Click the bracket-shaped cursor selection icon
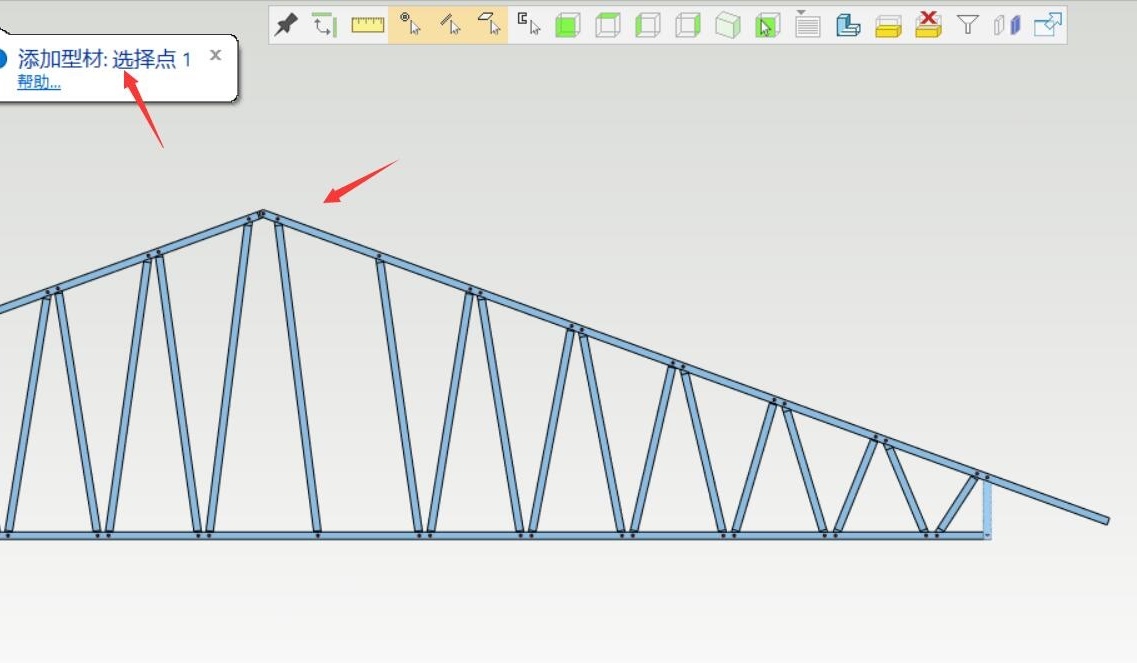Viewport: 1137px width, 663px height. pyautogui.click(x=529, y=25)
